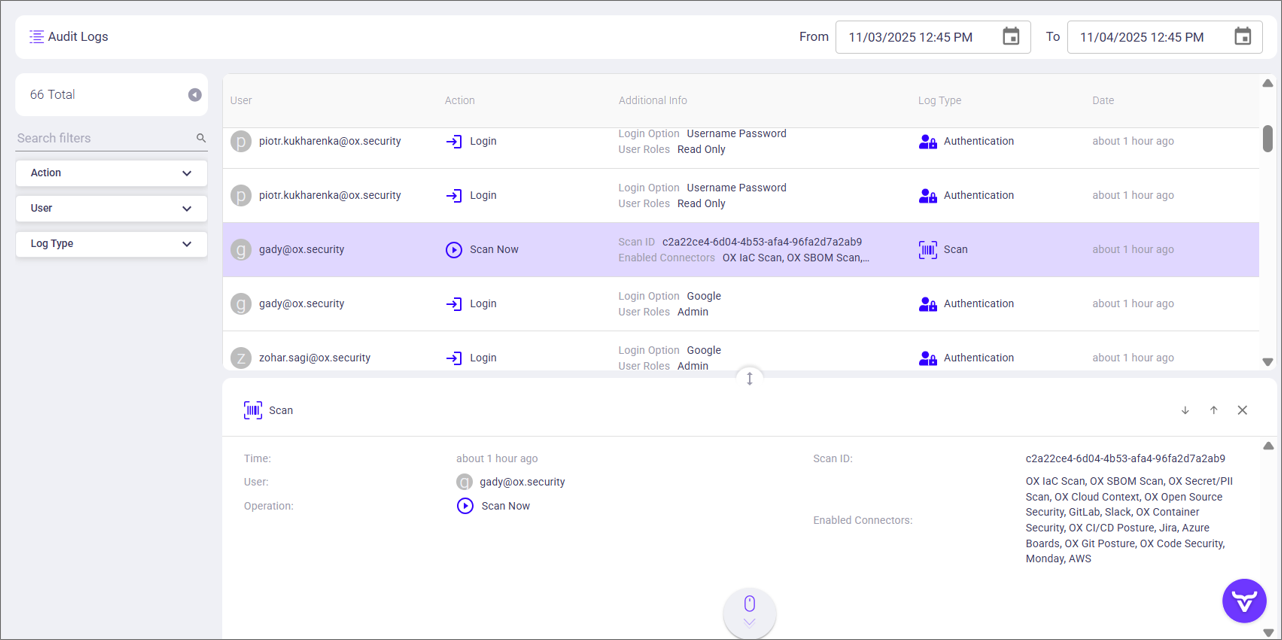Click the log table vertical scrollbar thumb
1282x640 pixels.
pyautogui.click(x=1268, y=139)
